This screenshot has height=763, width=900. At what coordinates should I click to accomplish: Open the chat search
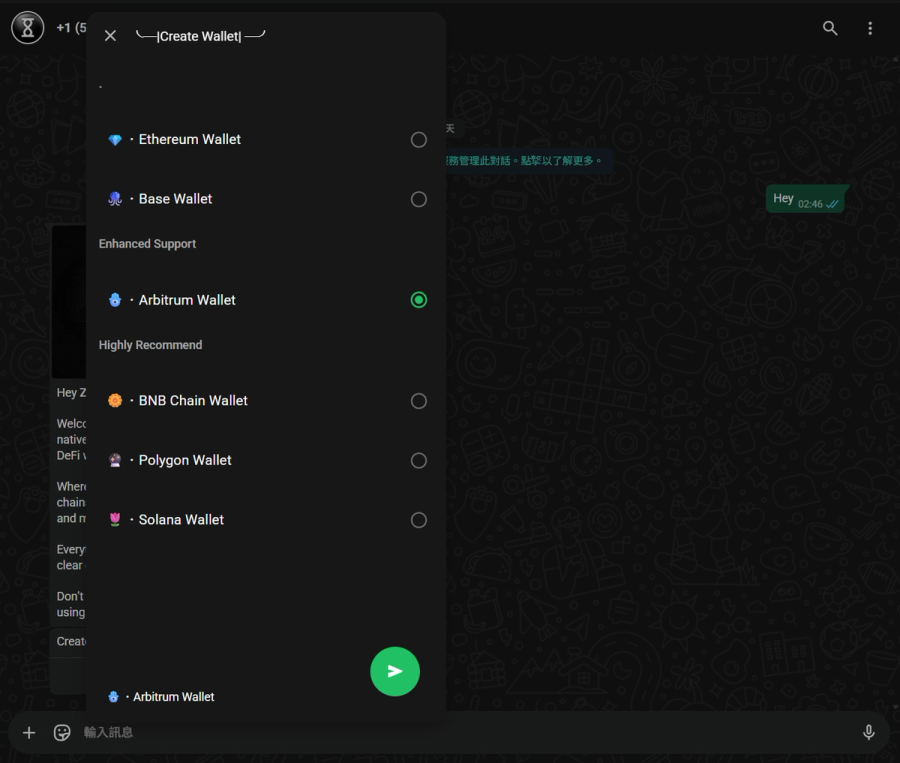(830, 28)
